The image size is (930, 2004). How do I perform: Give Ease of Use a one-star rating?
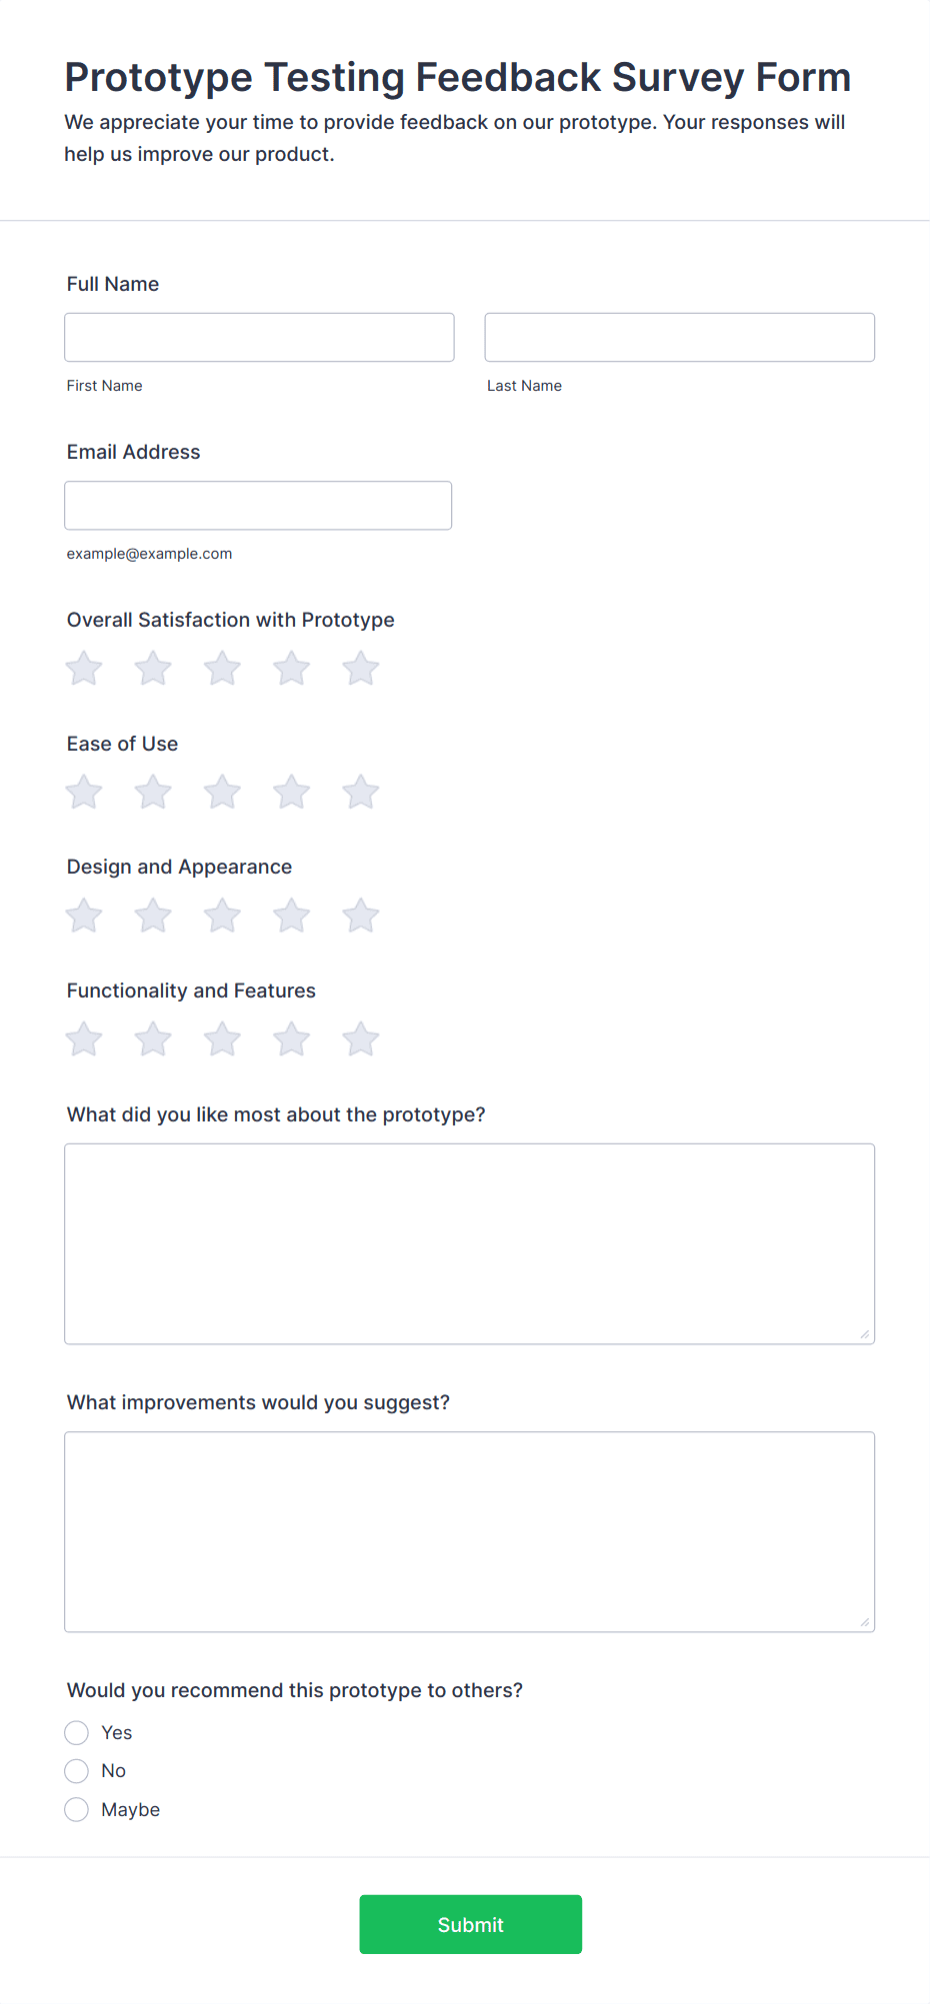(83, 791)
